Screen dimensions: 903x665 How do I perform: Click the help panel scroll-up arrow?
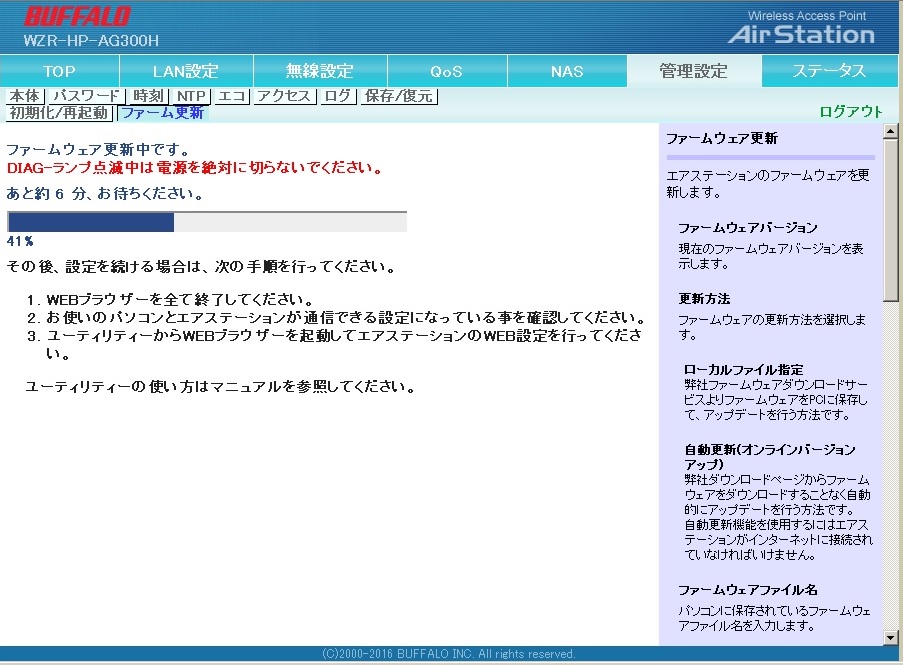pos(890,131)
